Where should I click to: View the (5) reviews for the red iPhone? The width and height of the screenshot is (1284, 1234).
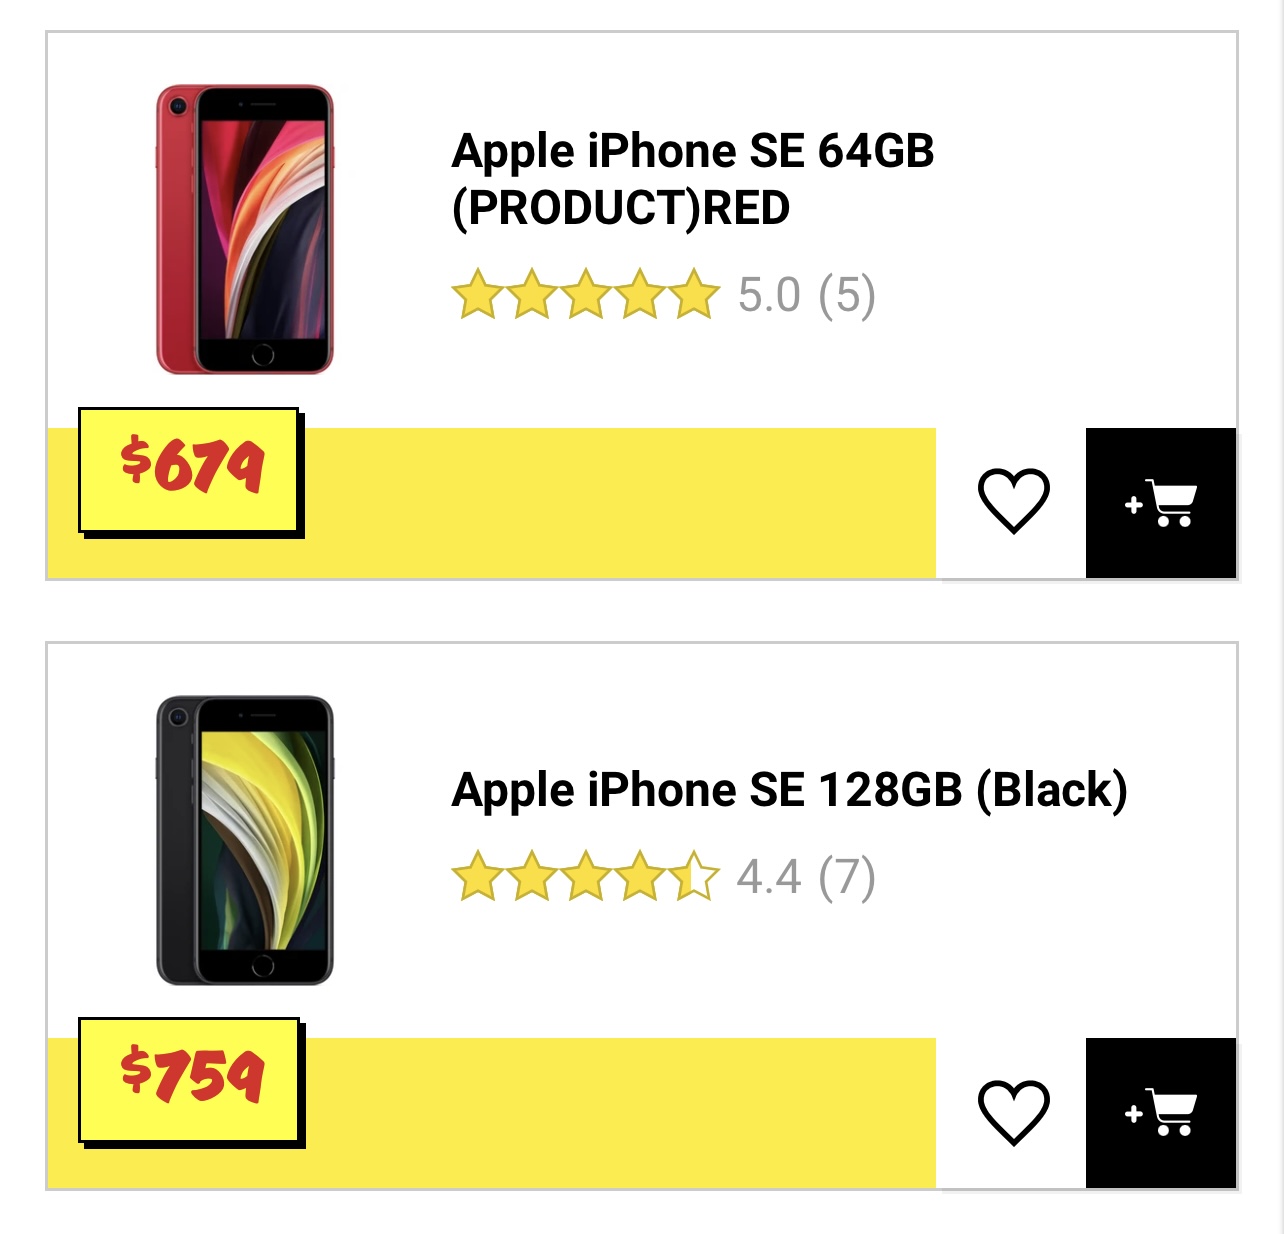(846, 295)
